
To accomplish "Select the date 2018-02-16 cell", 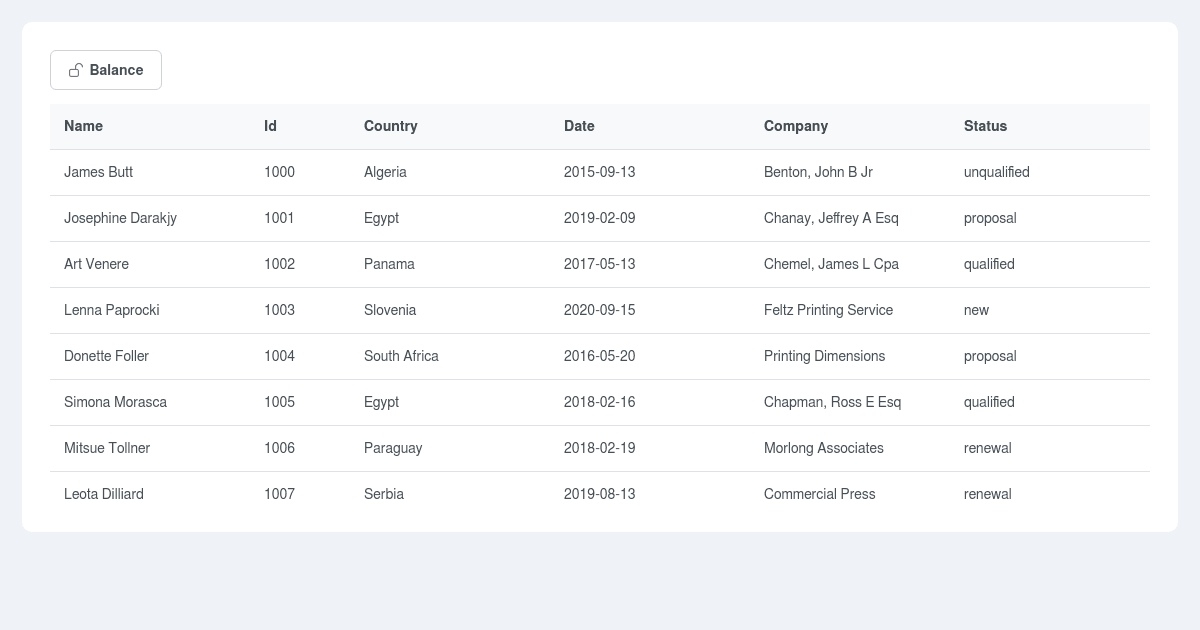I will [599, 402].
